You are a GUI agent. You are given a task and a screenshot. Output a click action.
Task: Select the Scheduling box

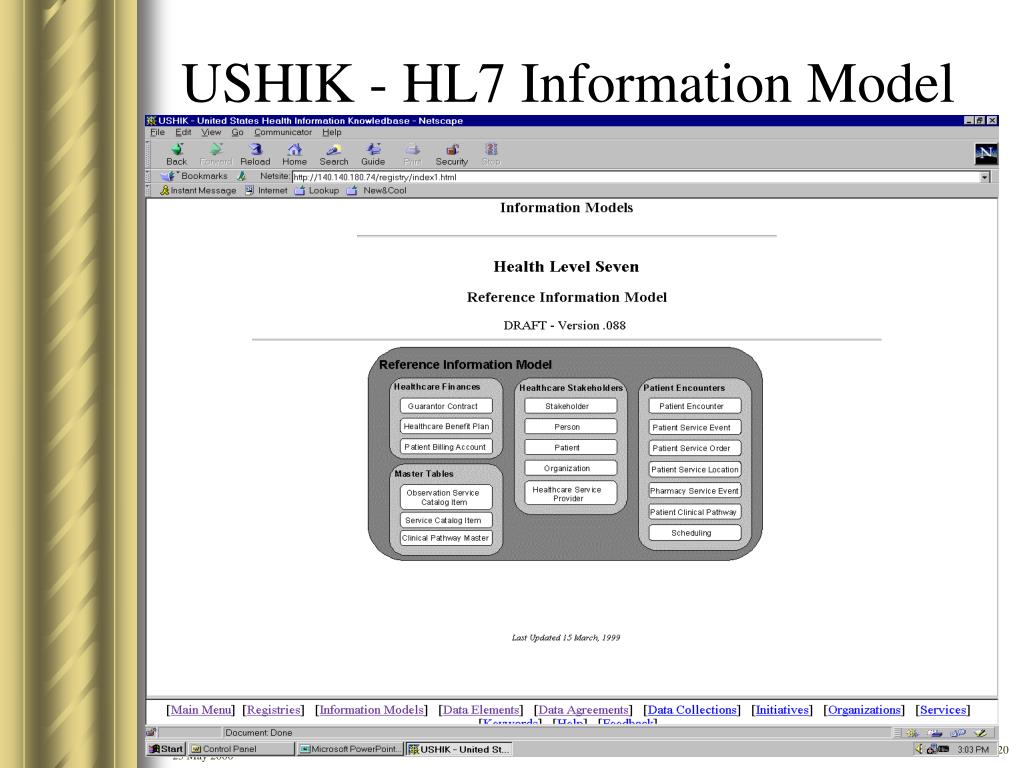pos(695,533)
